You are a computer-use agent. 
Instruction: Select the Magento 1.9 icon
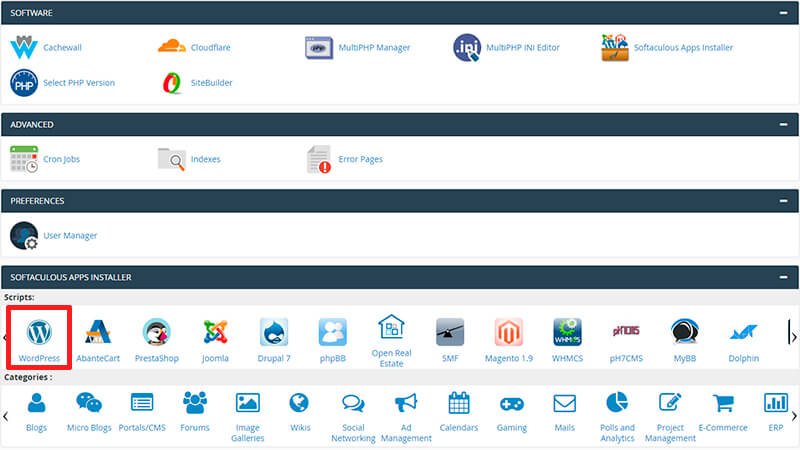click(x=509, y=332)
